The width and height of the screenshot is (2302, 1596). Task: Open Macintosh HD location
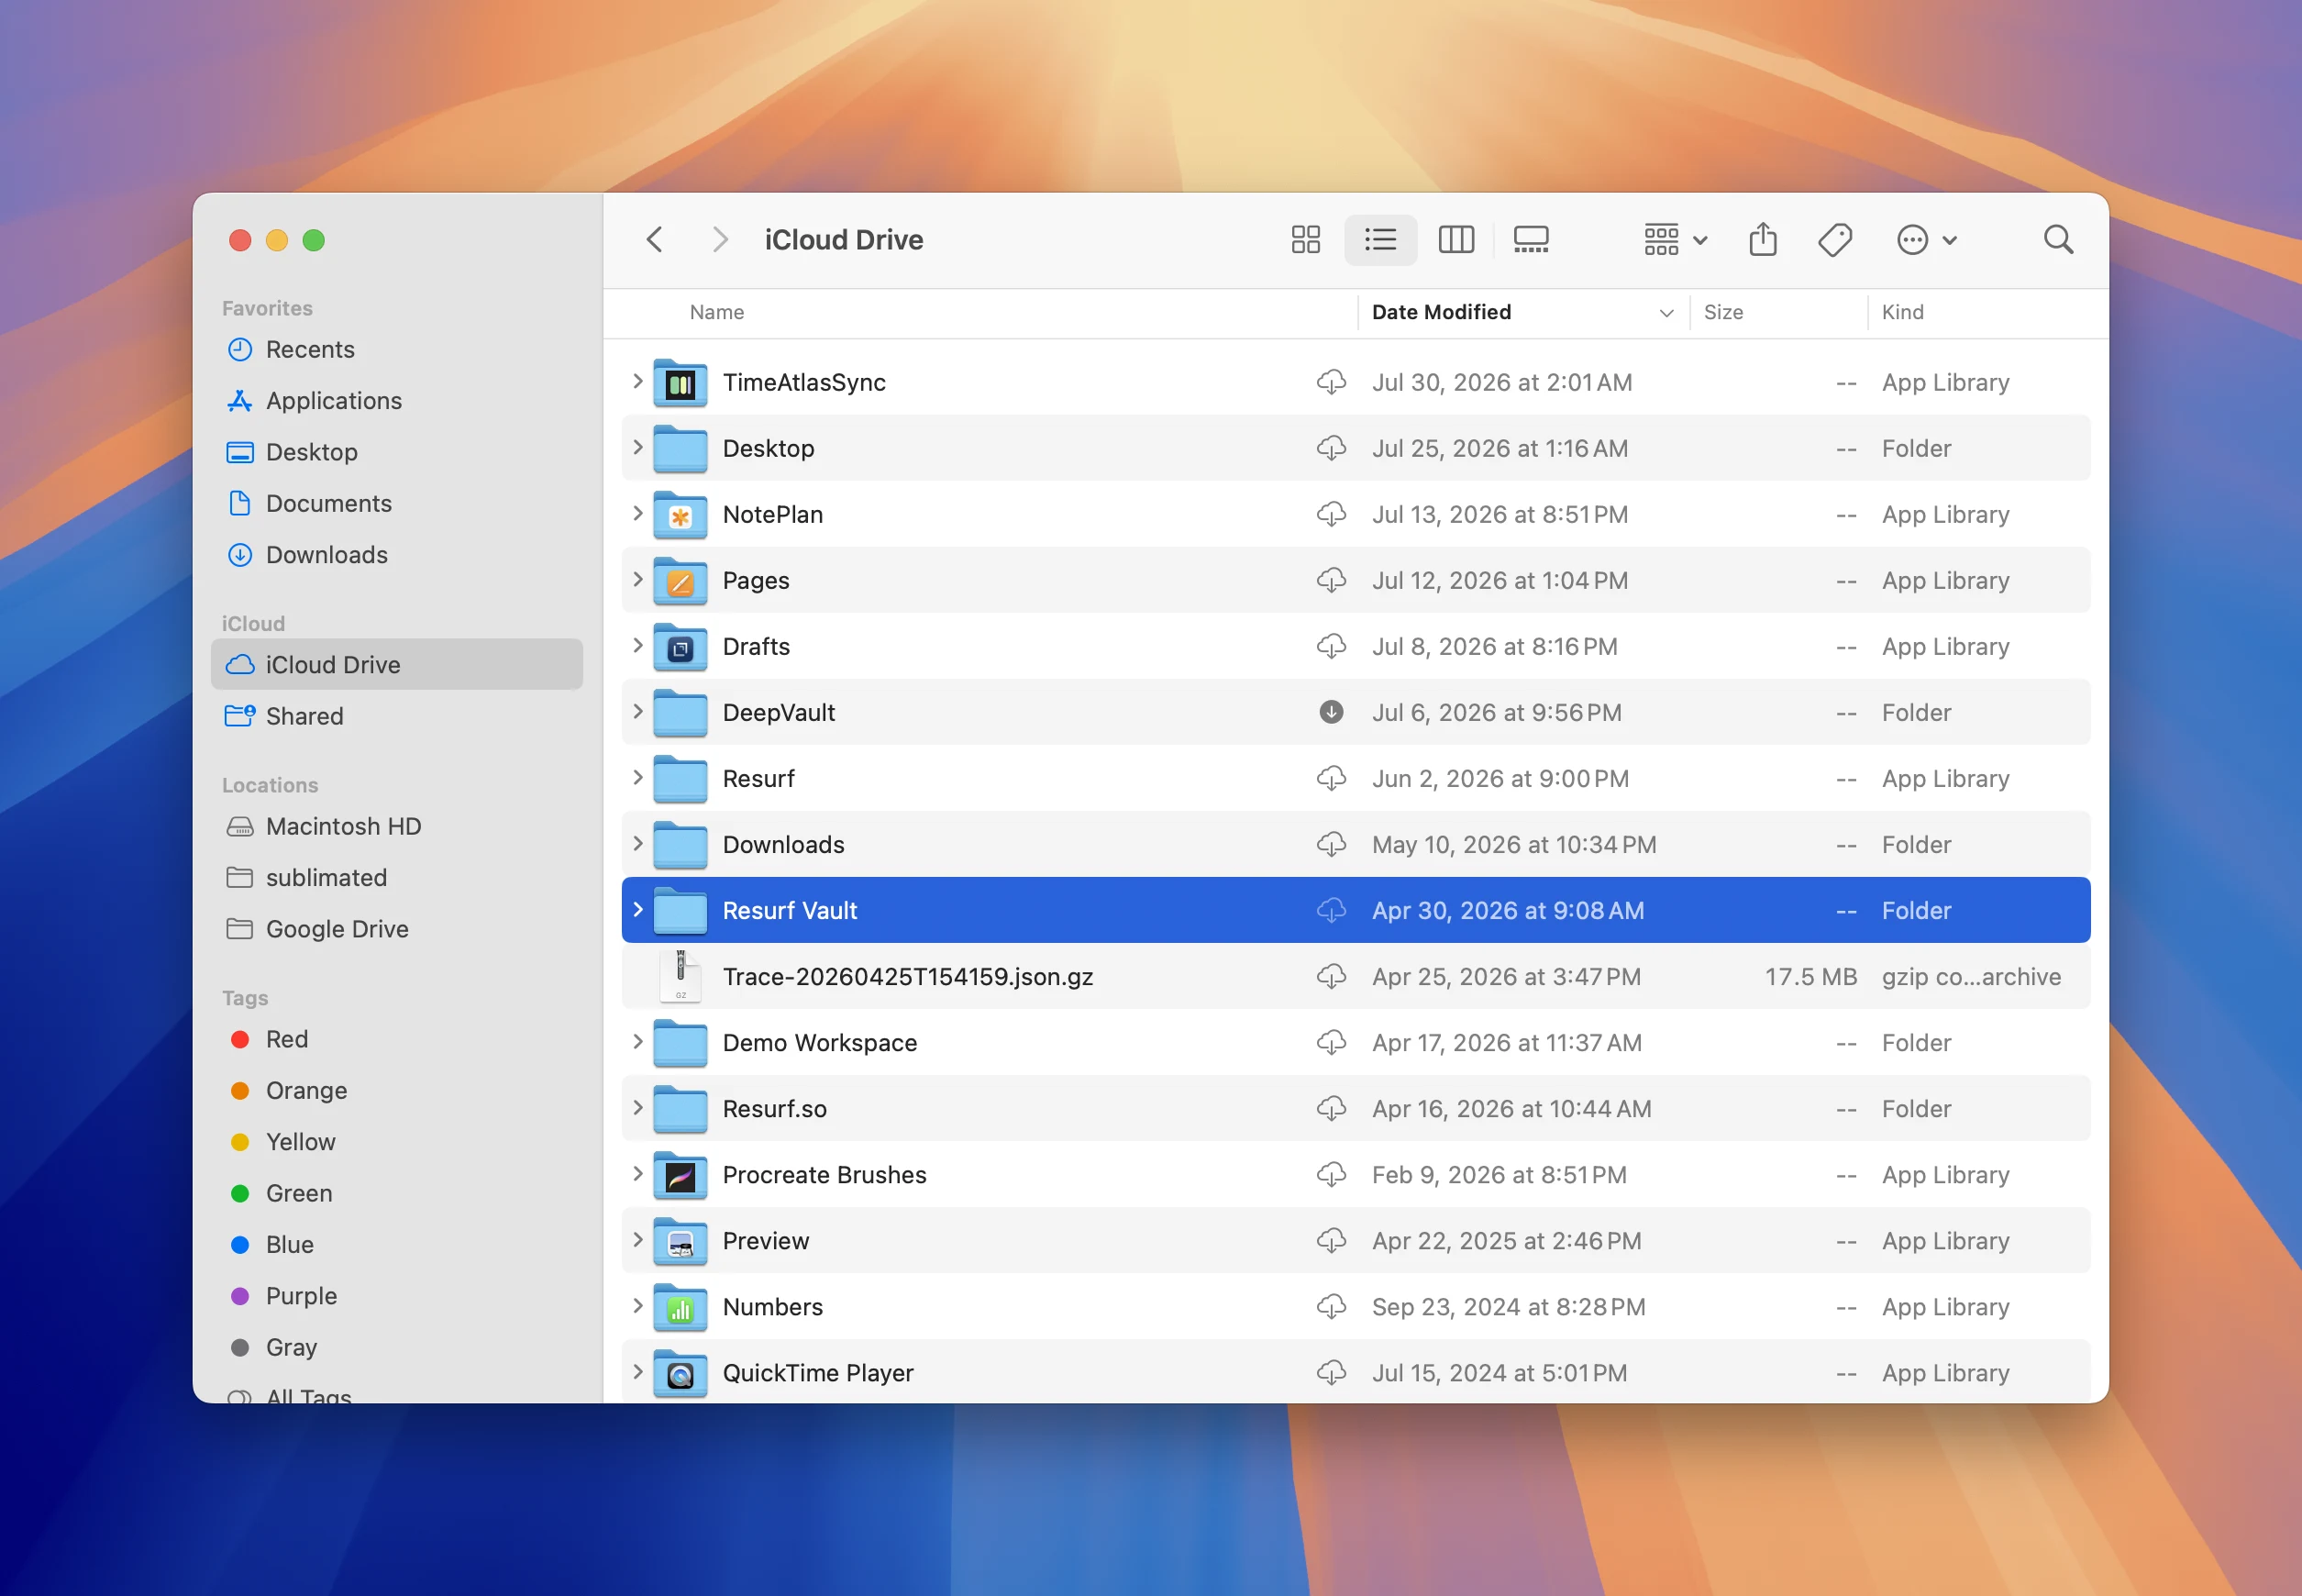[x=396, y=826]
